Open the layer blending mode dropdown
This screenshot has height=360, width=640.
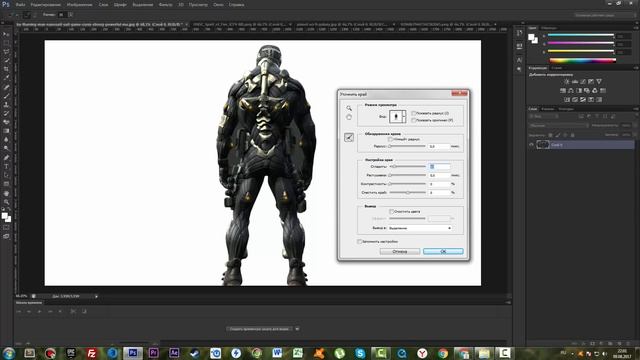pyautogui.click(x=558, y=126)
